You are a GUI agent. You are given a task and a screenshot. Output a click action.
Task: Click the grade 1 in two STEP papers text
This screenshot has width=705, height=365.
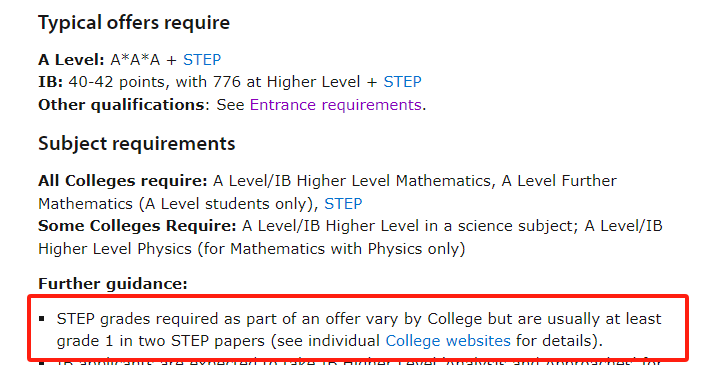point(161,341)
